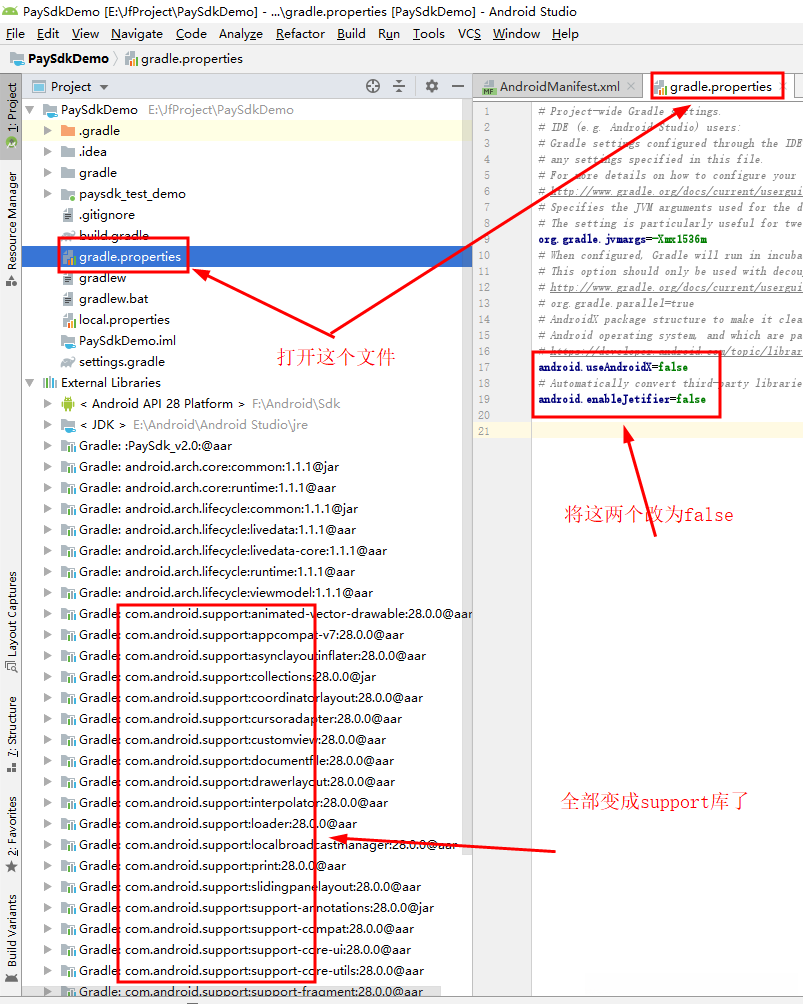
Task: Click the JDK folder icon
Action: pyautogui.click(x=68, y=425)
